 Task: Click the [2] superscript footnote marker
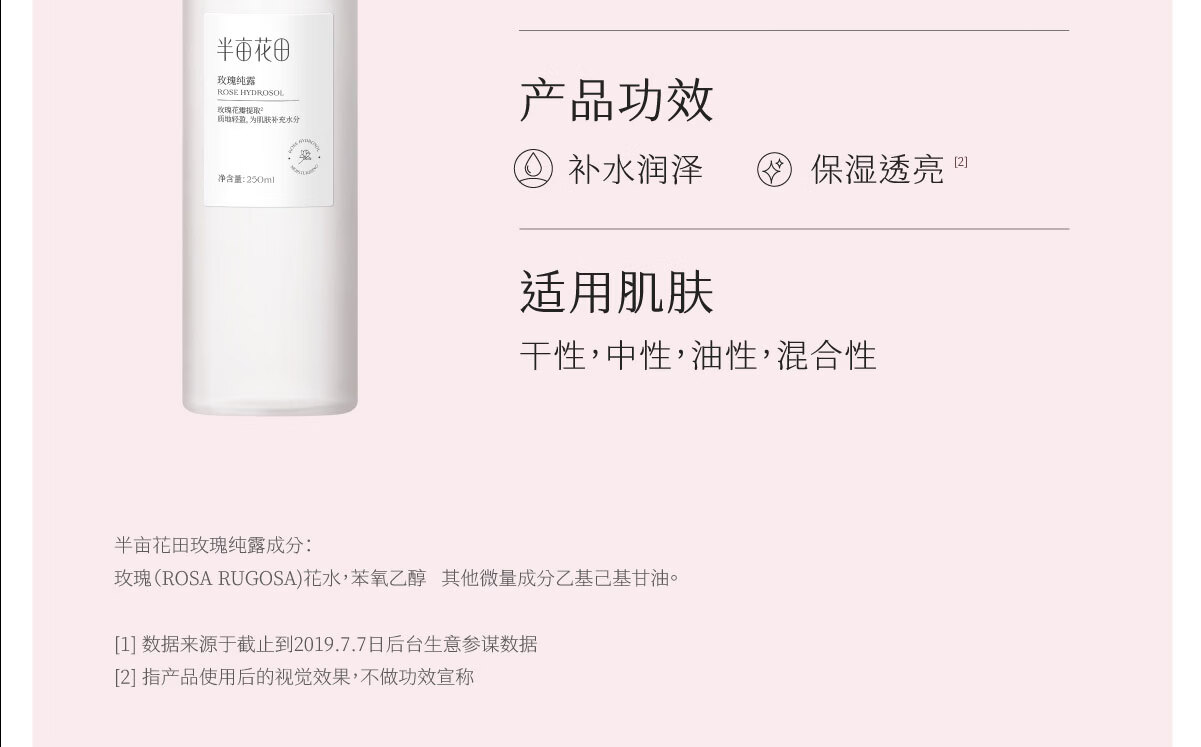961,161
